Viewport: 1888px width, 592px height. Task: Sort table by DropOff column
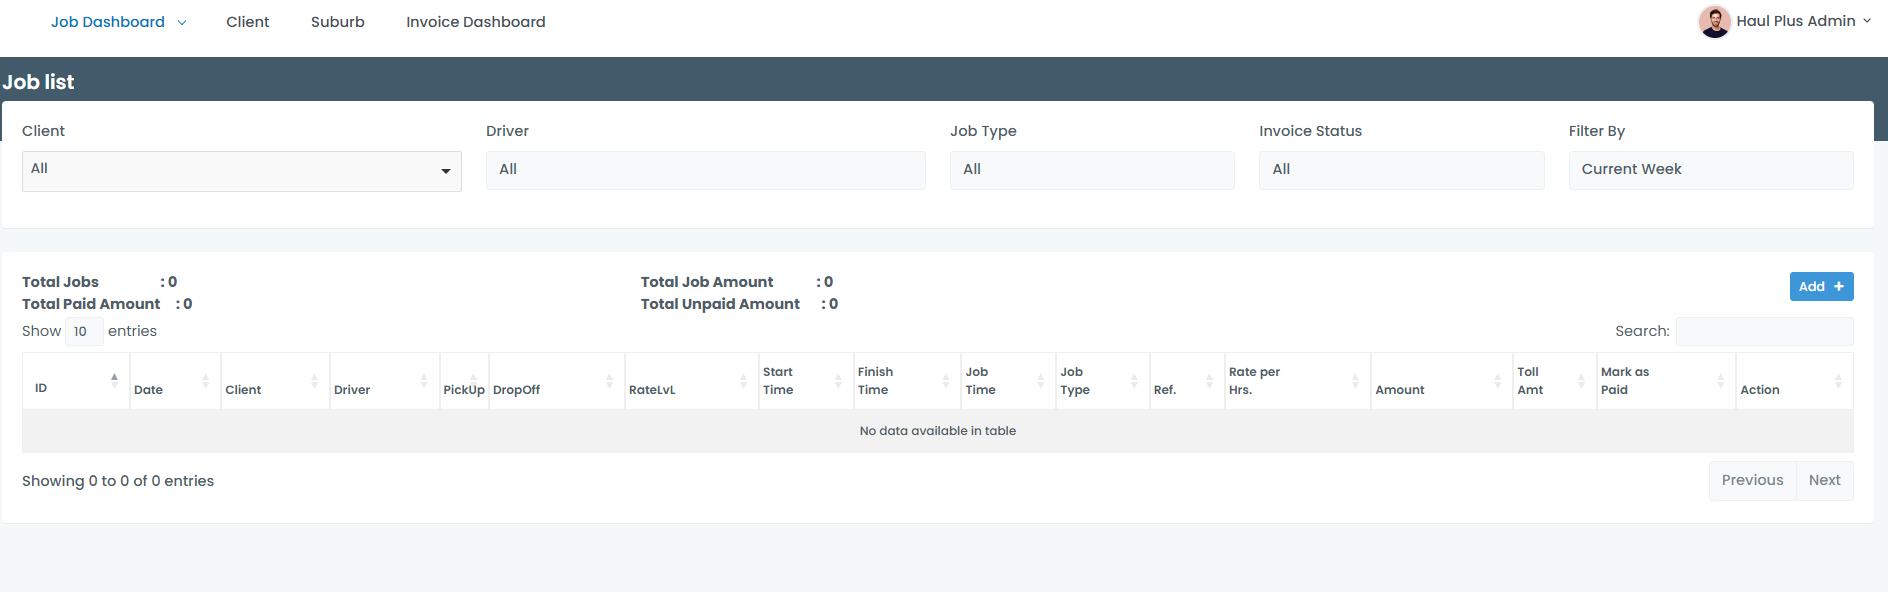(x=557, y=381)
